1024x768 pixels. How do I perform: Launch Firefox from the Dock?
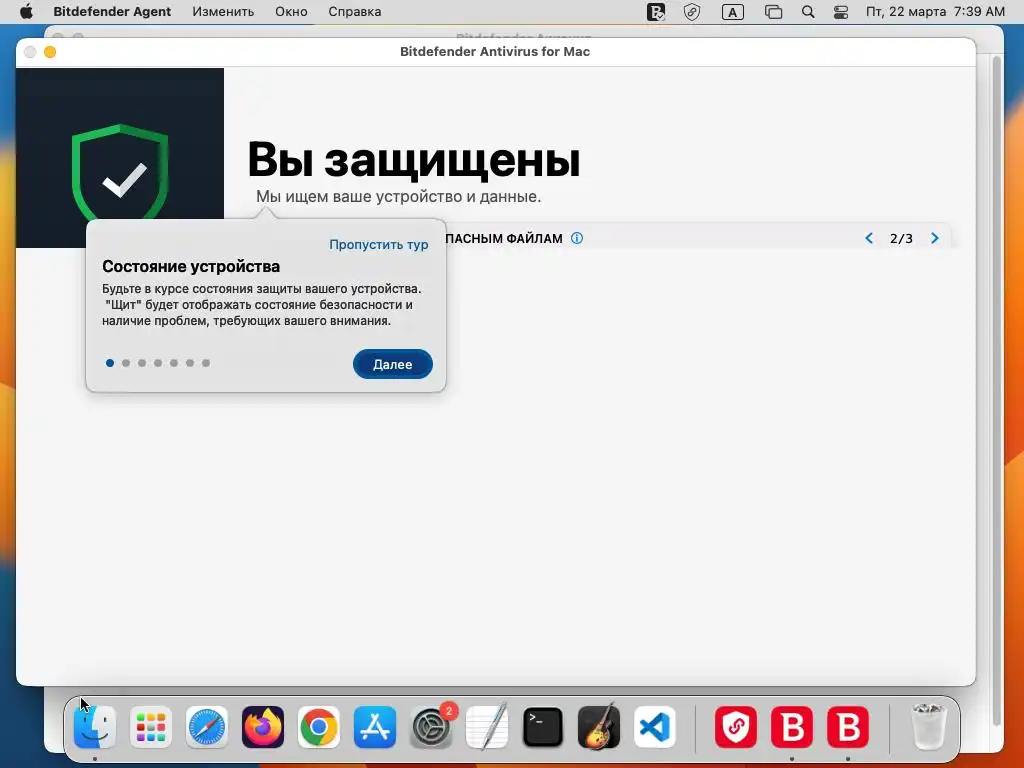pos(263,727)
